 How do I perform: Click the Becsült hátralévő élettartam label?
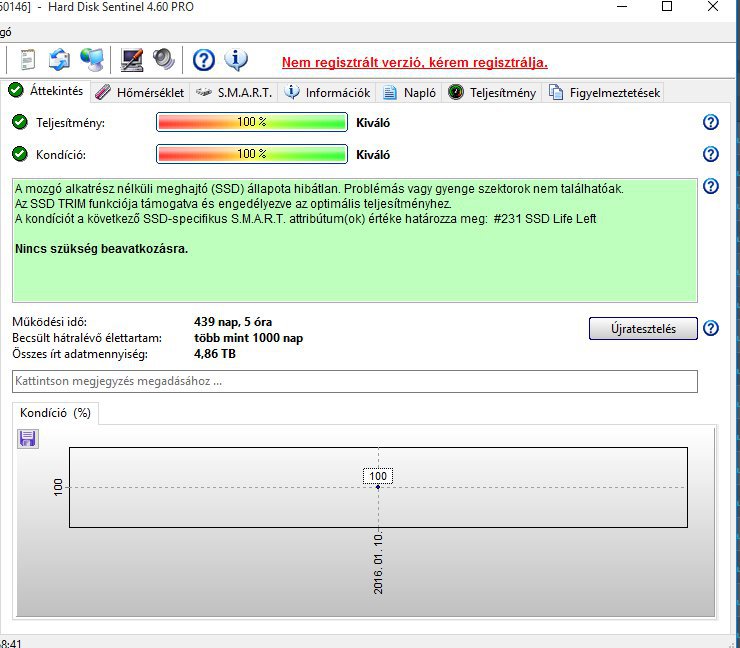click(x=87, y=338)
